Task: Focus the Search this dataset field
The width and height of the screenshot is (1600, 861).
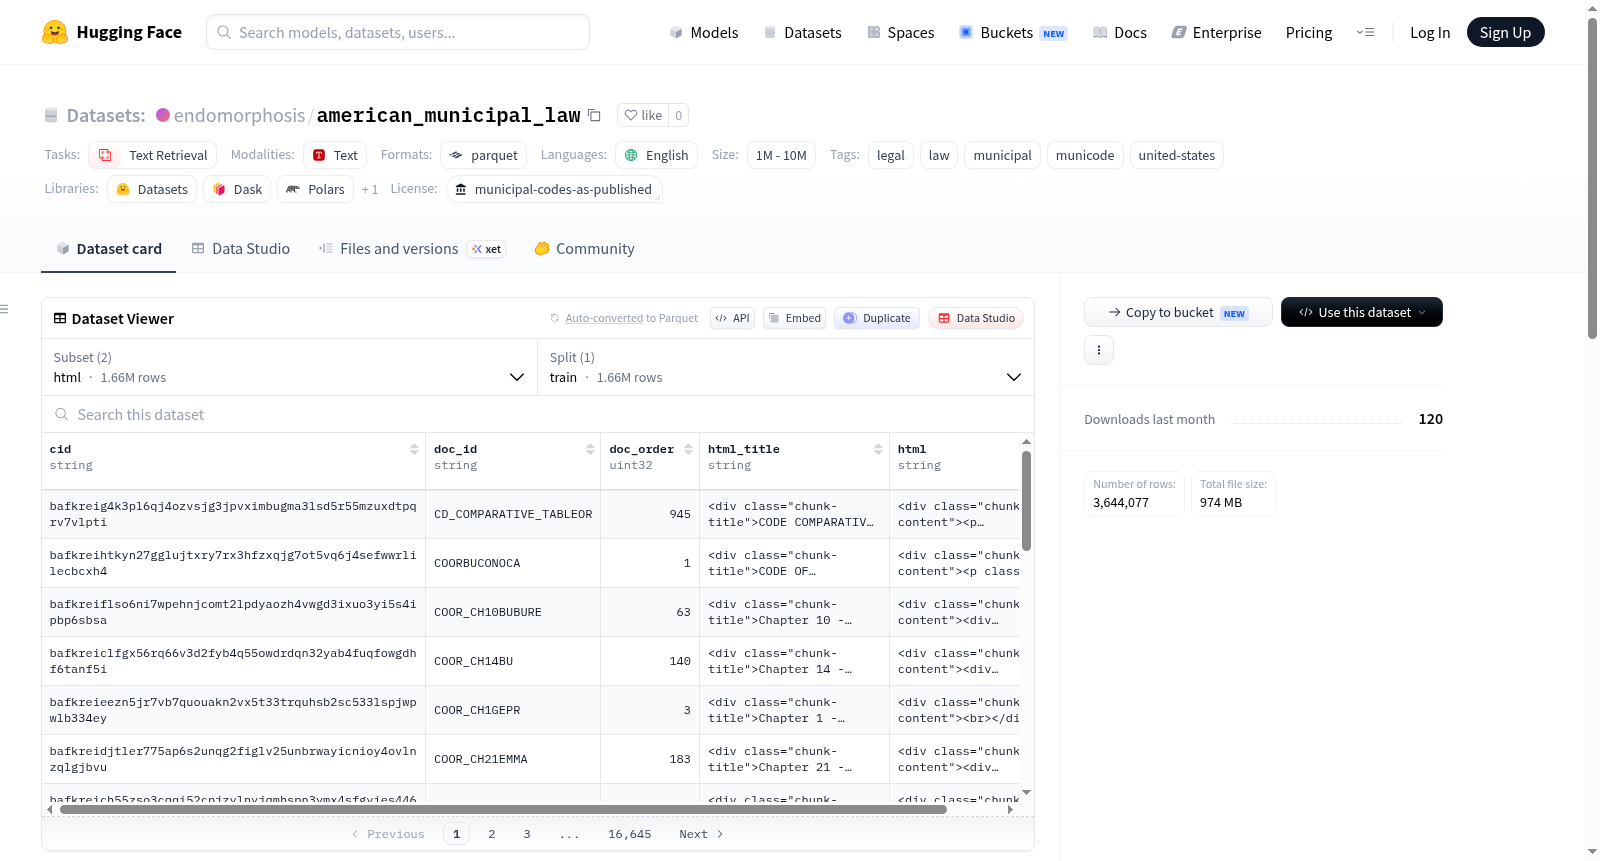Action: coord(538,414)
